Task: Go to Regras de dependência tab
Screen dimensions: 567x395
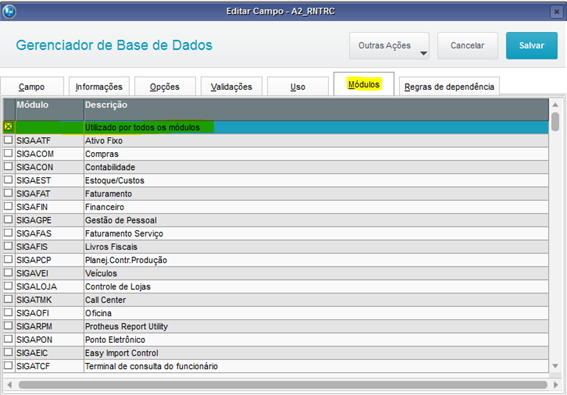Action: (449, 86)
